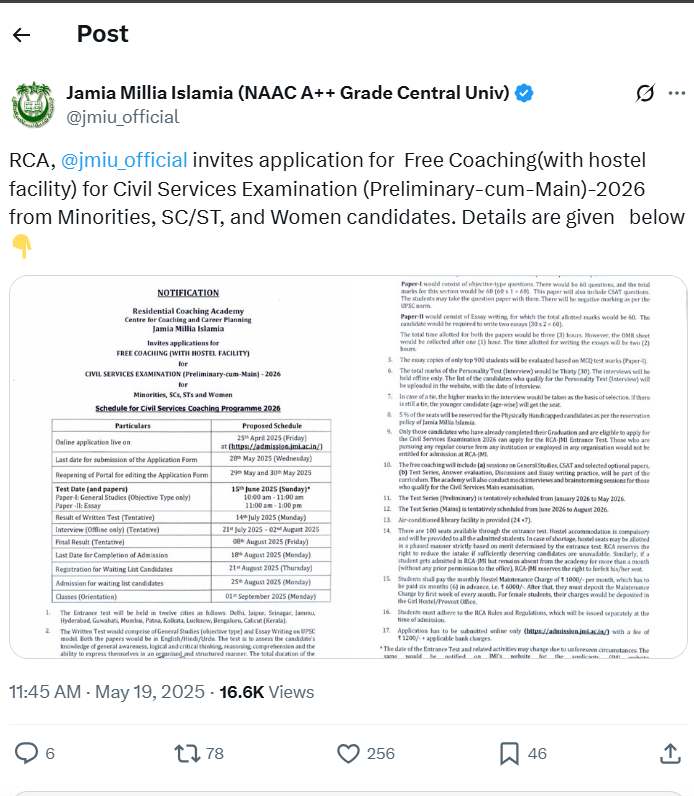Open the Grok explain-post icon
This screenshot has width=694, height=796.
tap(645, 94)
